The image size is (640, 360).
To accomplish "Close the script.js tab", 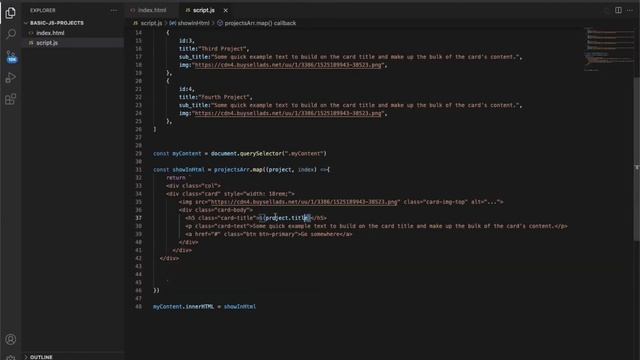I will pos(225,10).
